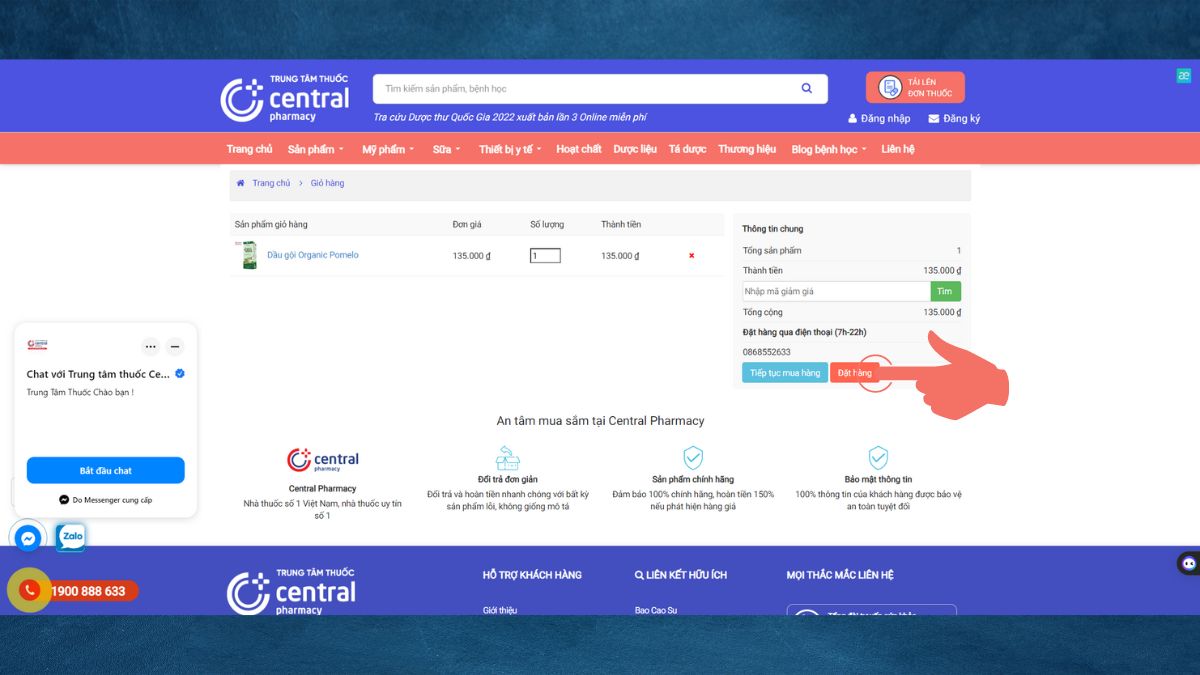Focus the Nhập mã giảm giá field
This screenshot has width=1200, height=675.
coord(836,291)
